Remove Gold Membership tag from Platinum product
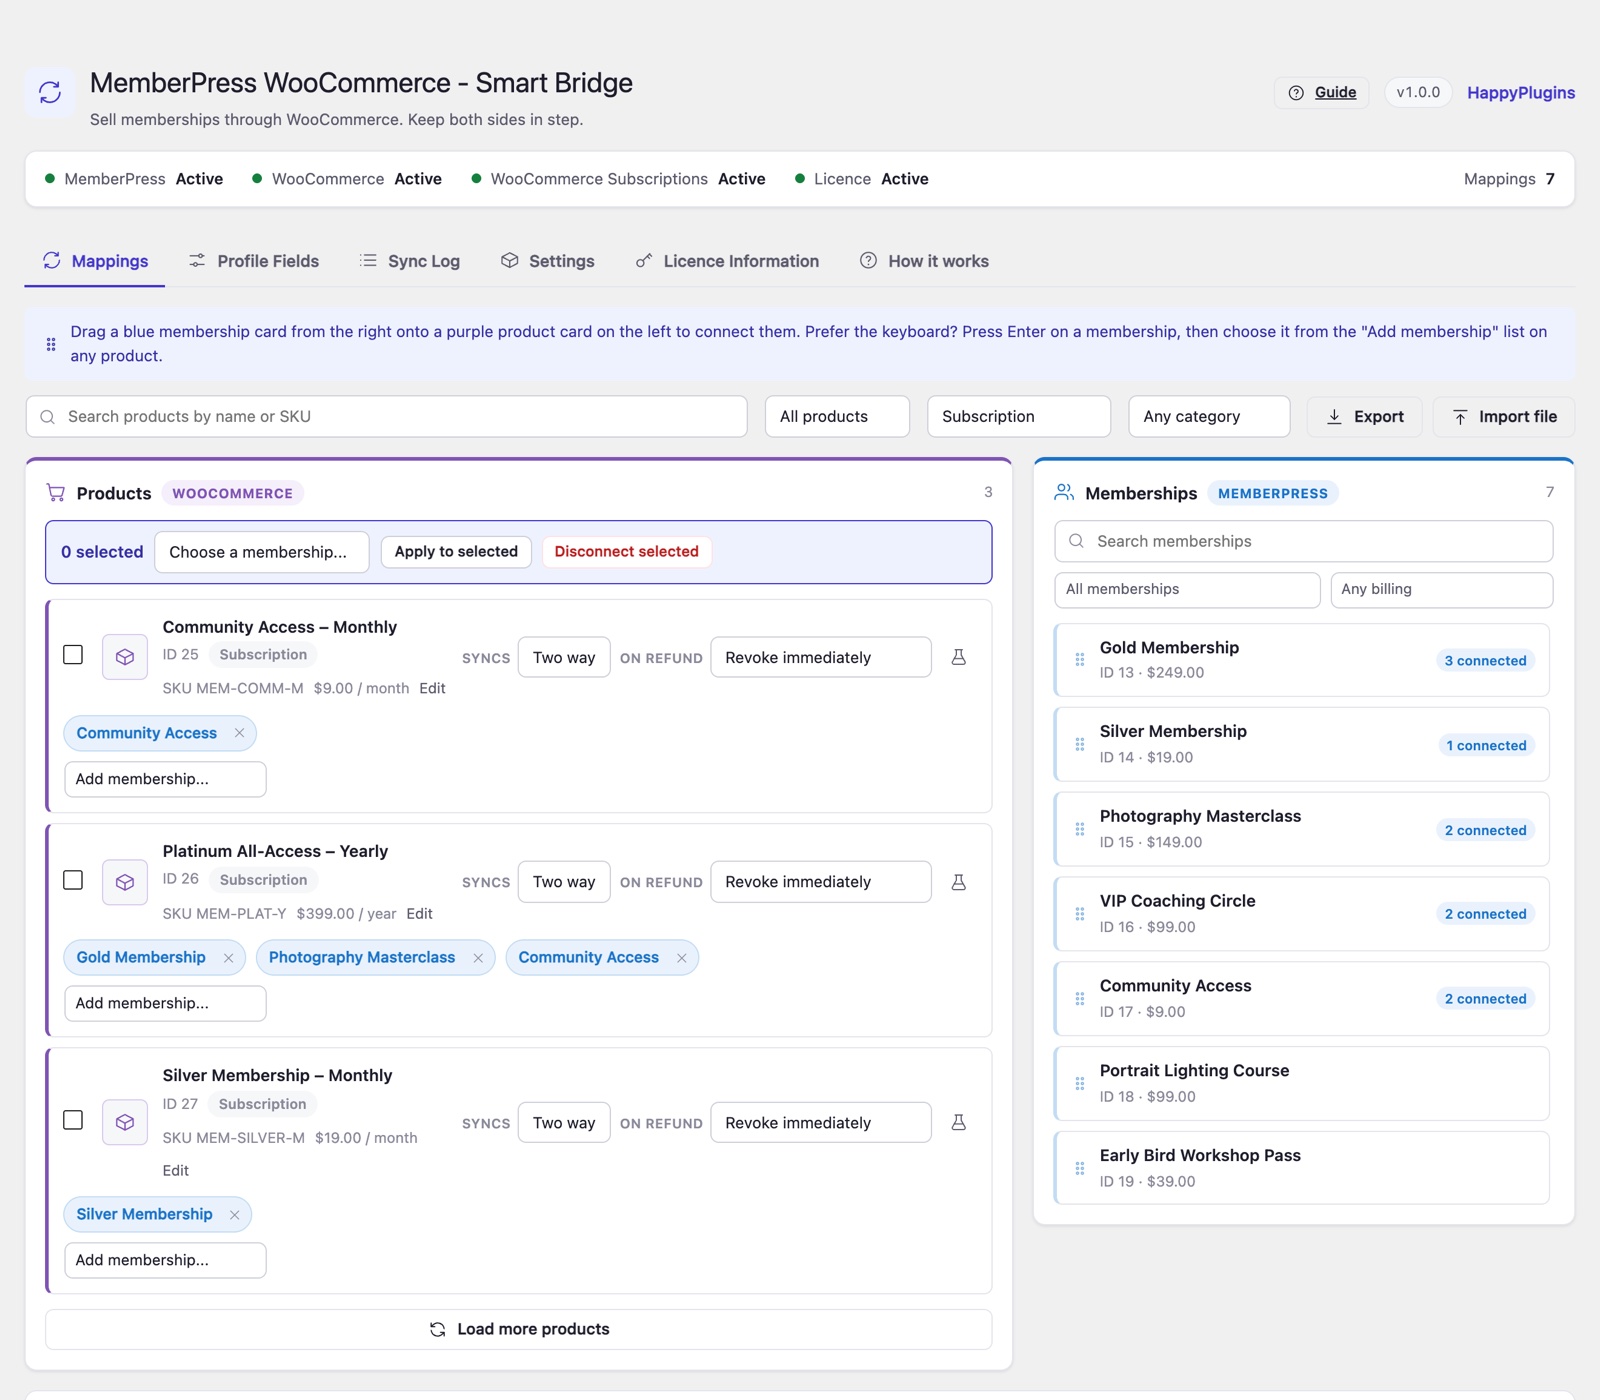 [x=228, y=958]
